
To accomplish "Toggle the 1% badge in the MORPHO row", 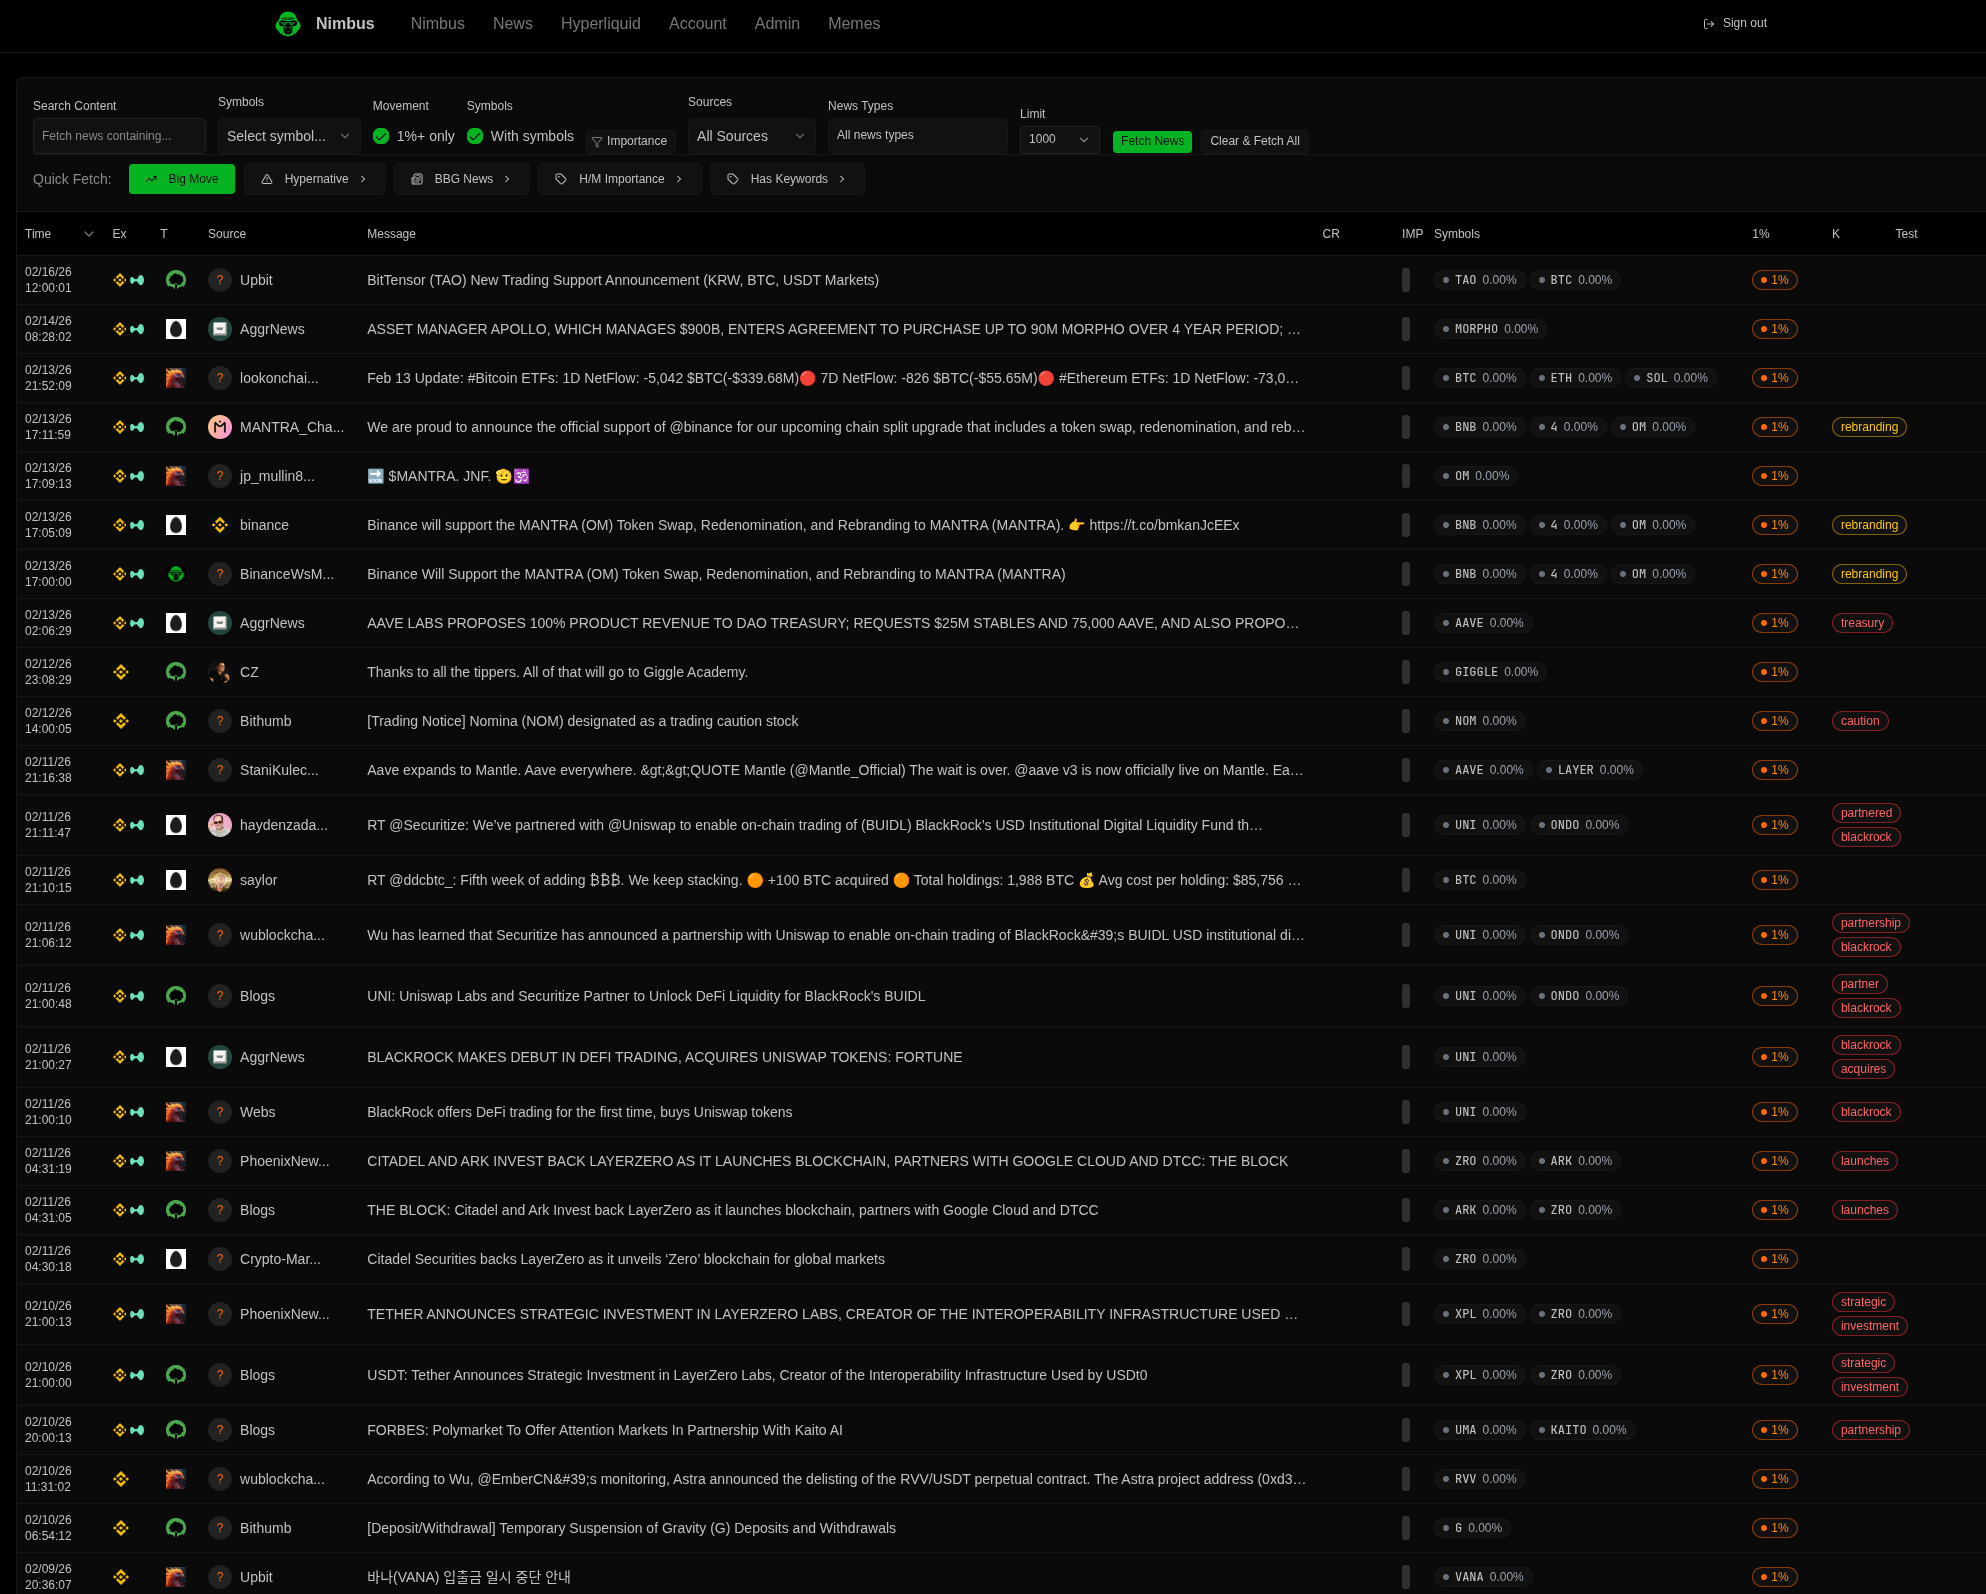I will [x=1775, y=329].
